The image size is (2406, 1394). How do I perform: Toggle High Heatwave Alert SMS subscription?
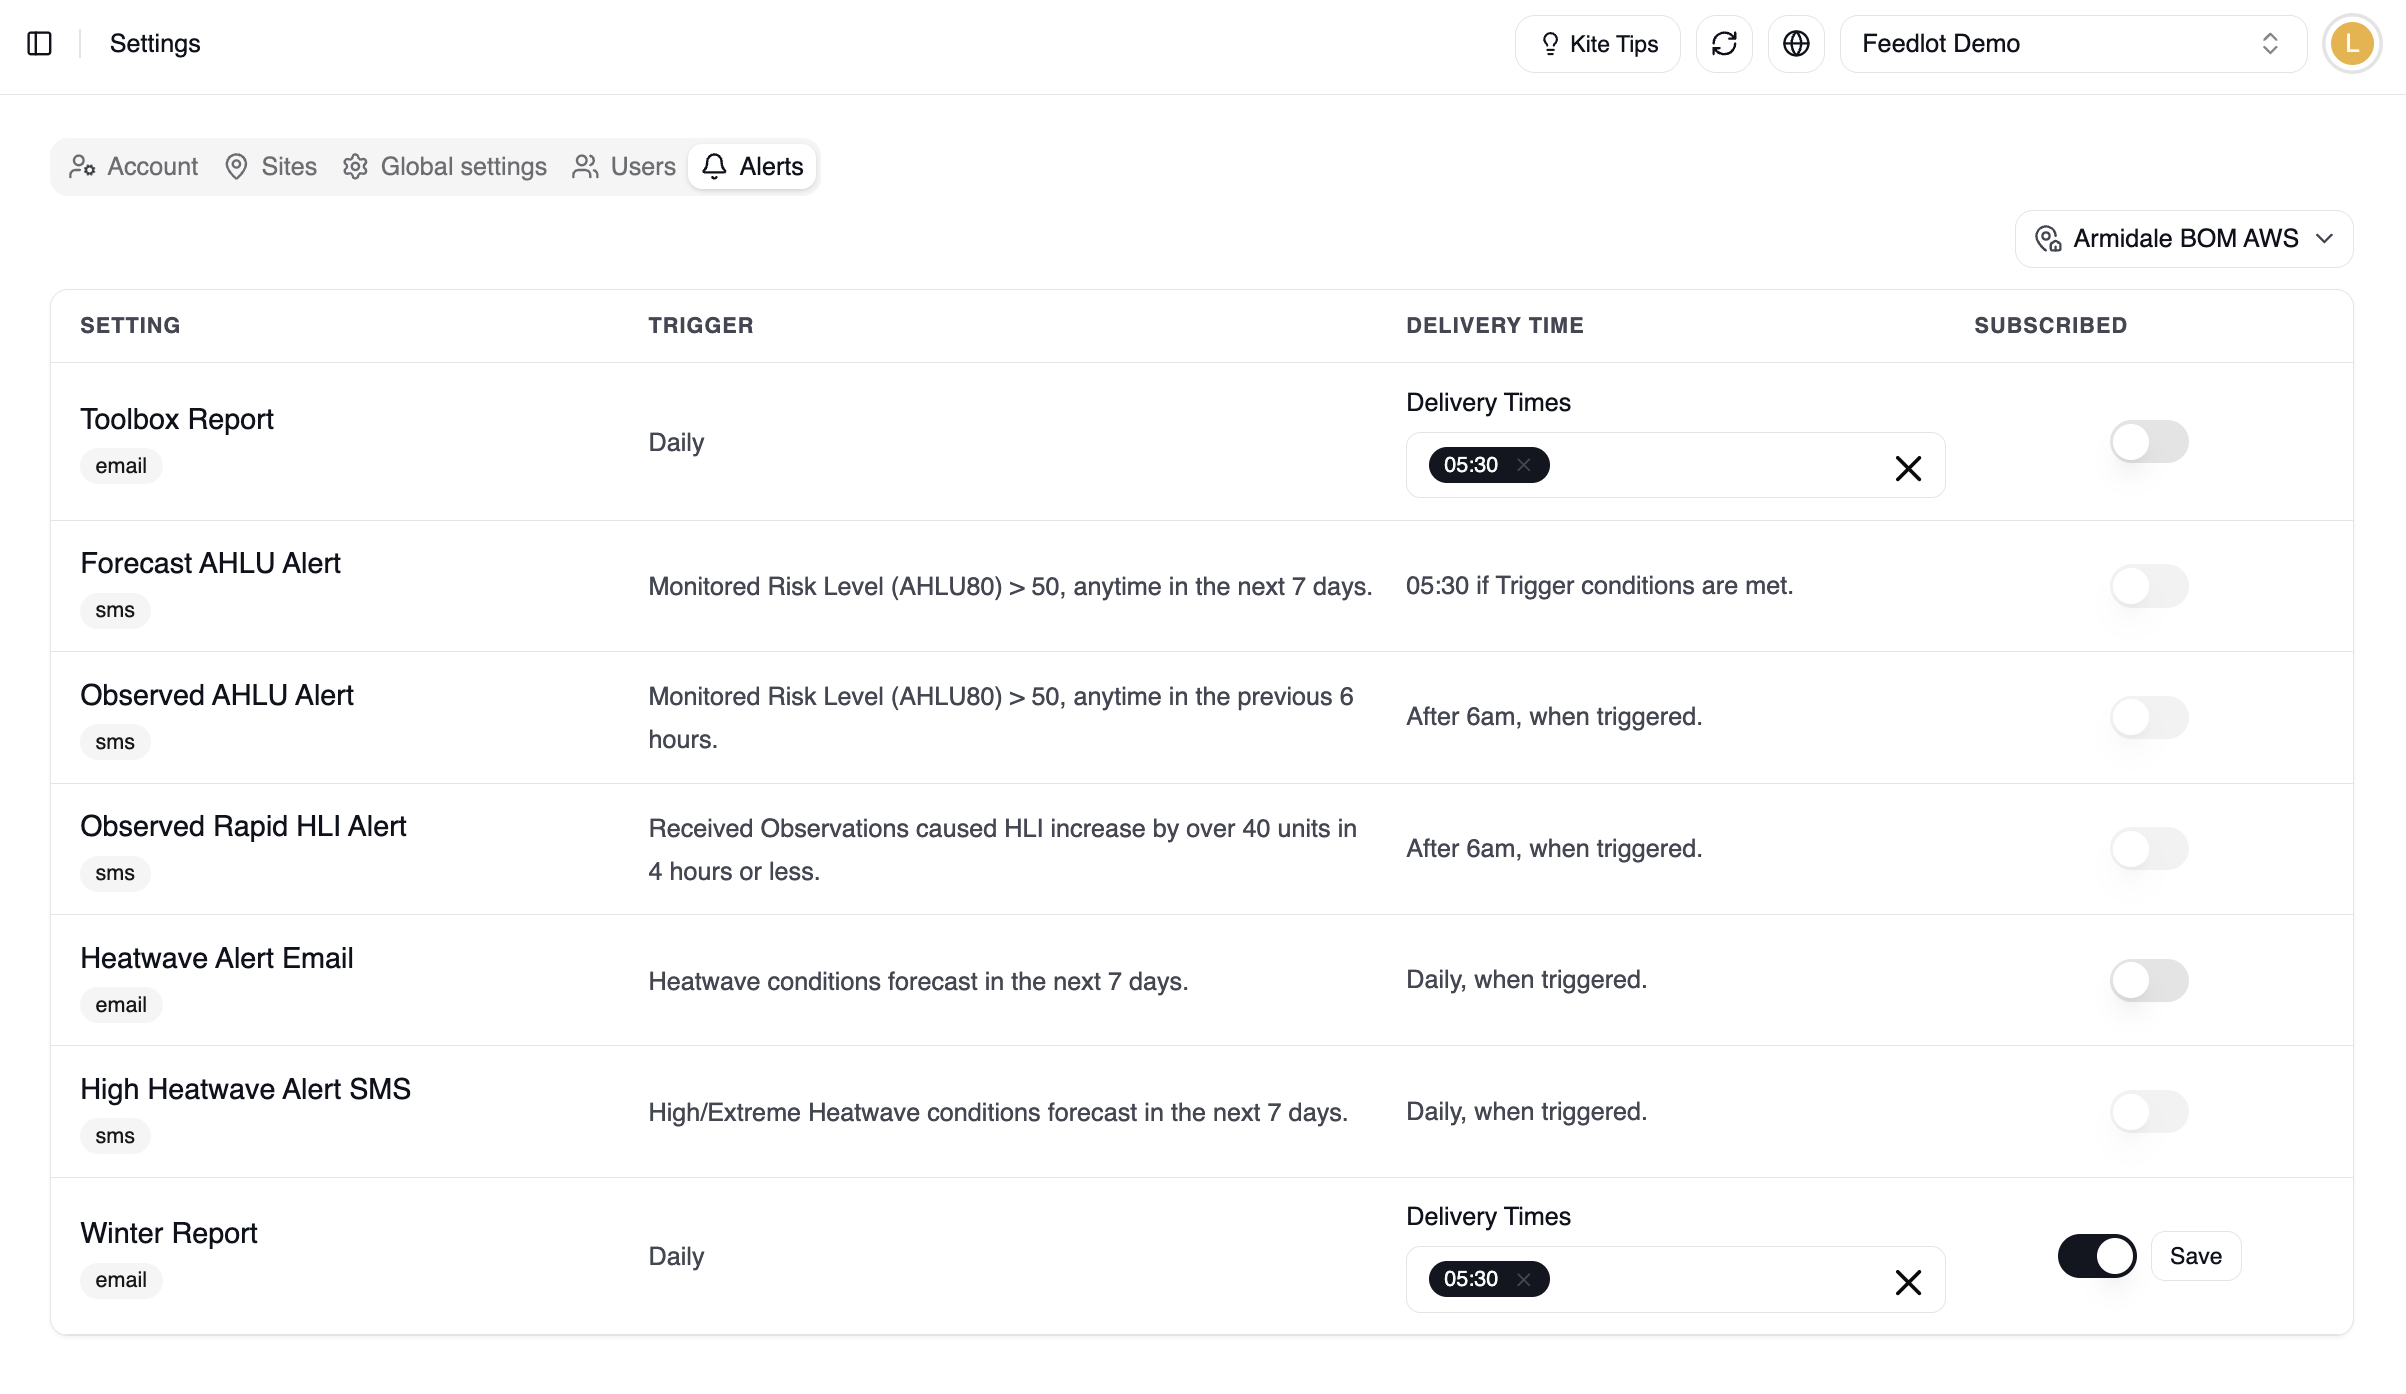(x=2149, y=1111)
